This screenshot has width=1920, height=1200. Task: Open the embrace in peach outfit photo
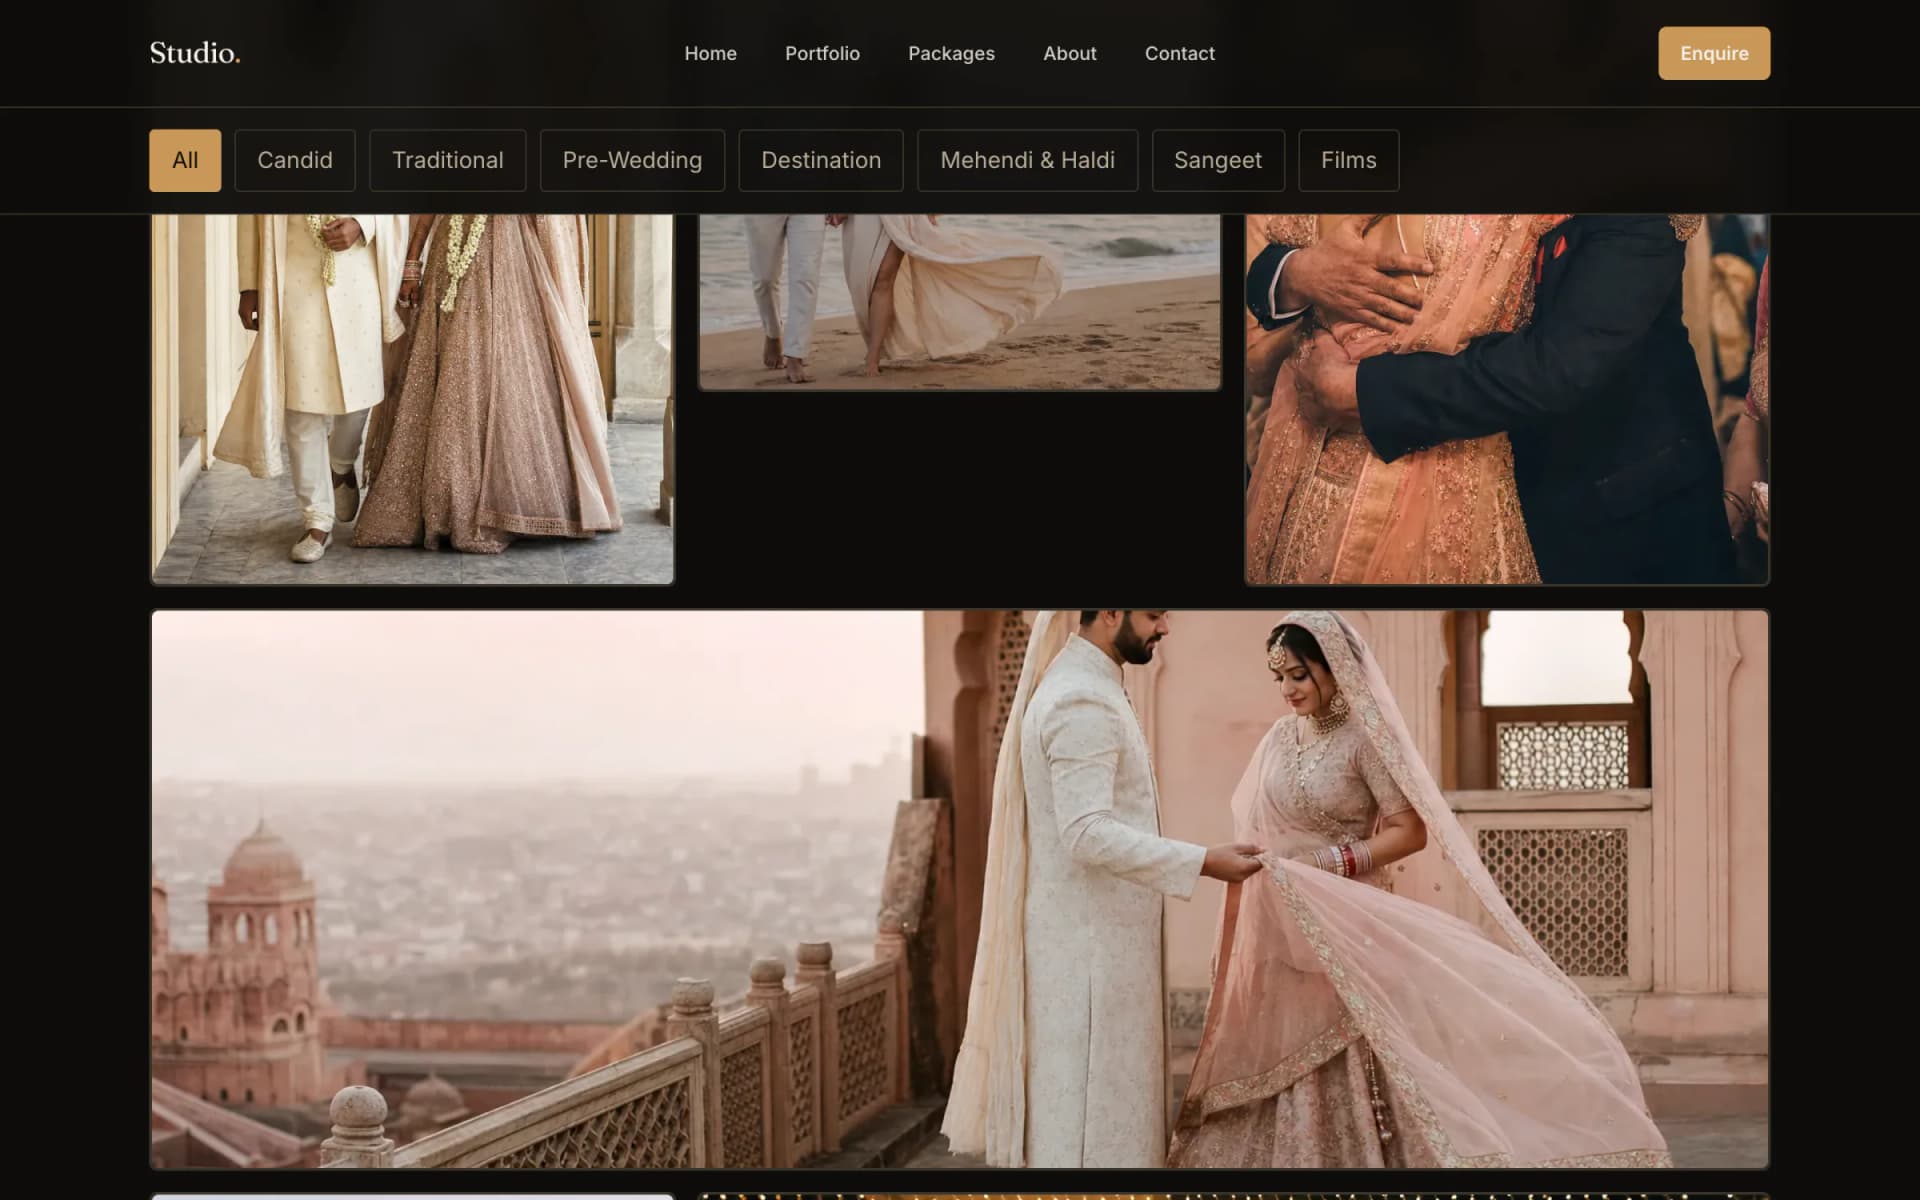pyautogui.click(x=1507, y=399)
